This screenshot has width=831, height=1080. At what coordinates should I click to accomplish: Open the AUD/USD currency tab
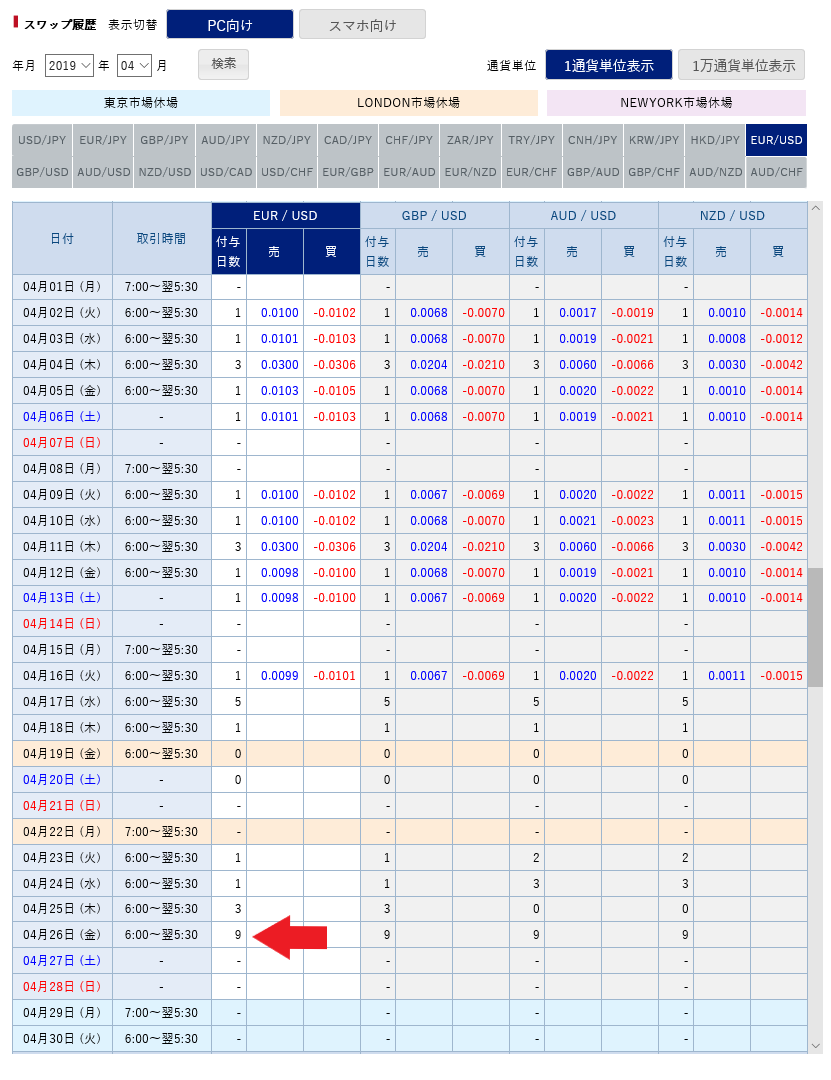[103, 172]
